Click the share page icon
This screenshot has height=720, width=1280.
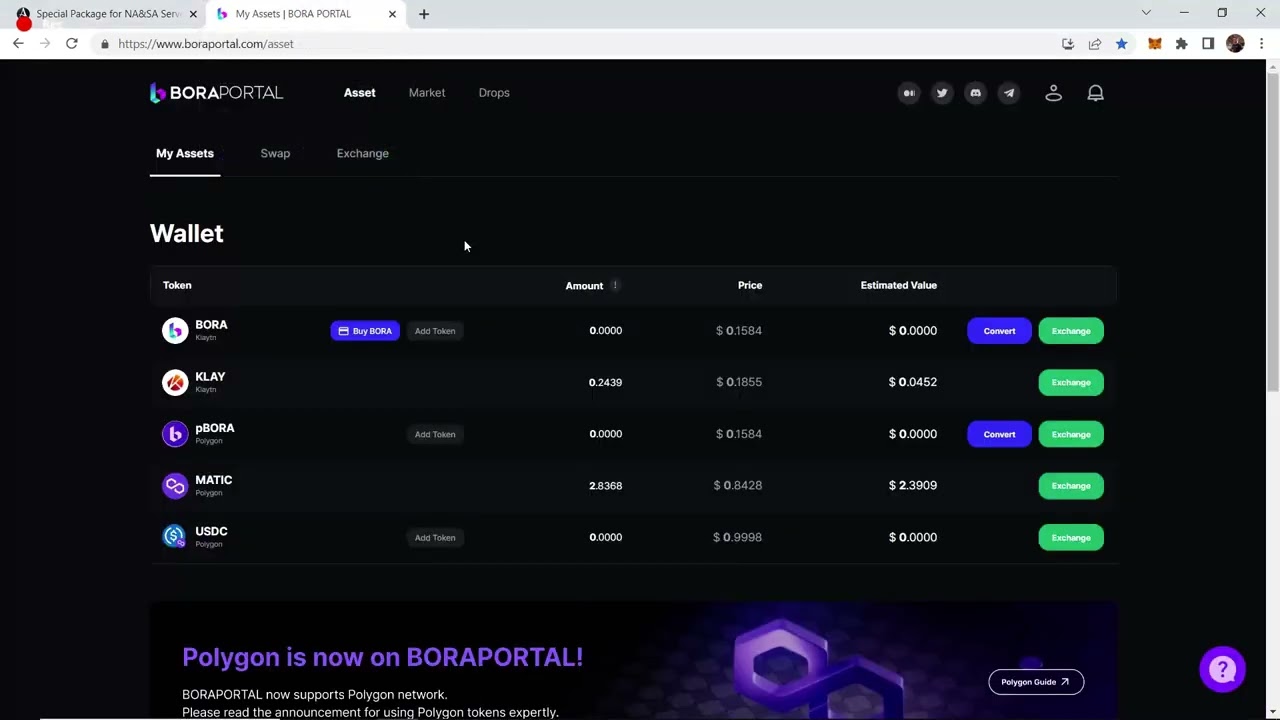(x=1095, y=43)
